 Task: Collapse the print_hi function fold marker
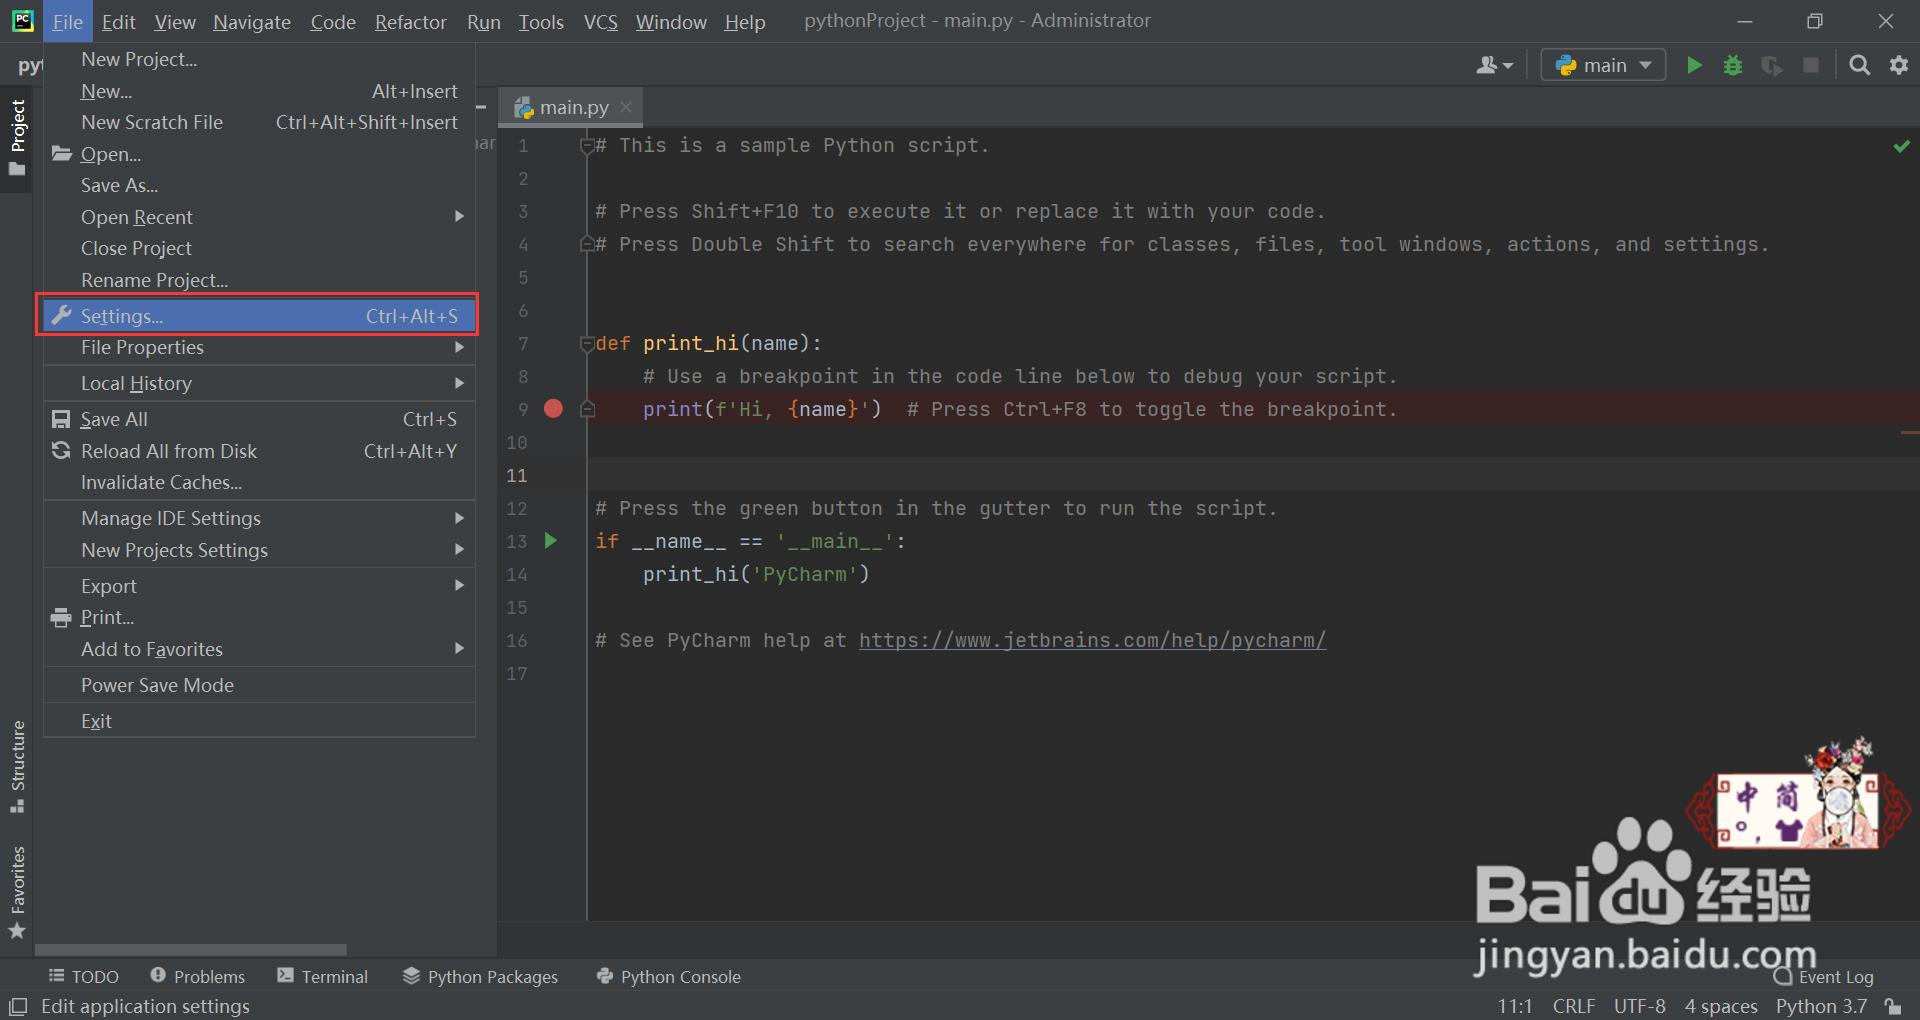[587, 344]
